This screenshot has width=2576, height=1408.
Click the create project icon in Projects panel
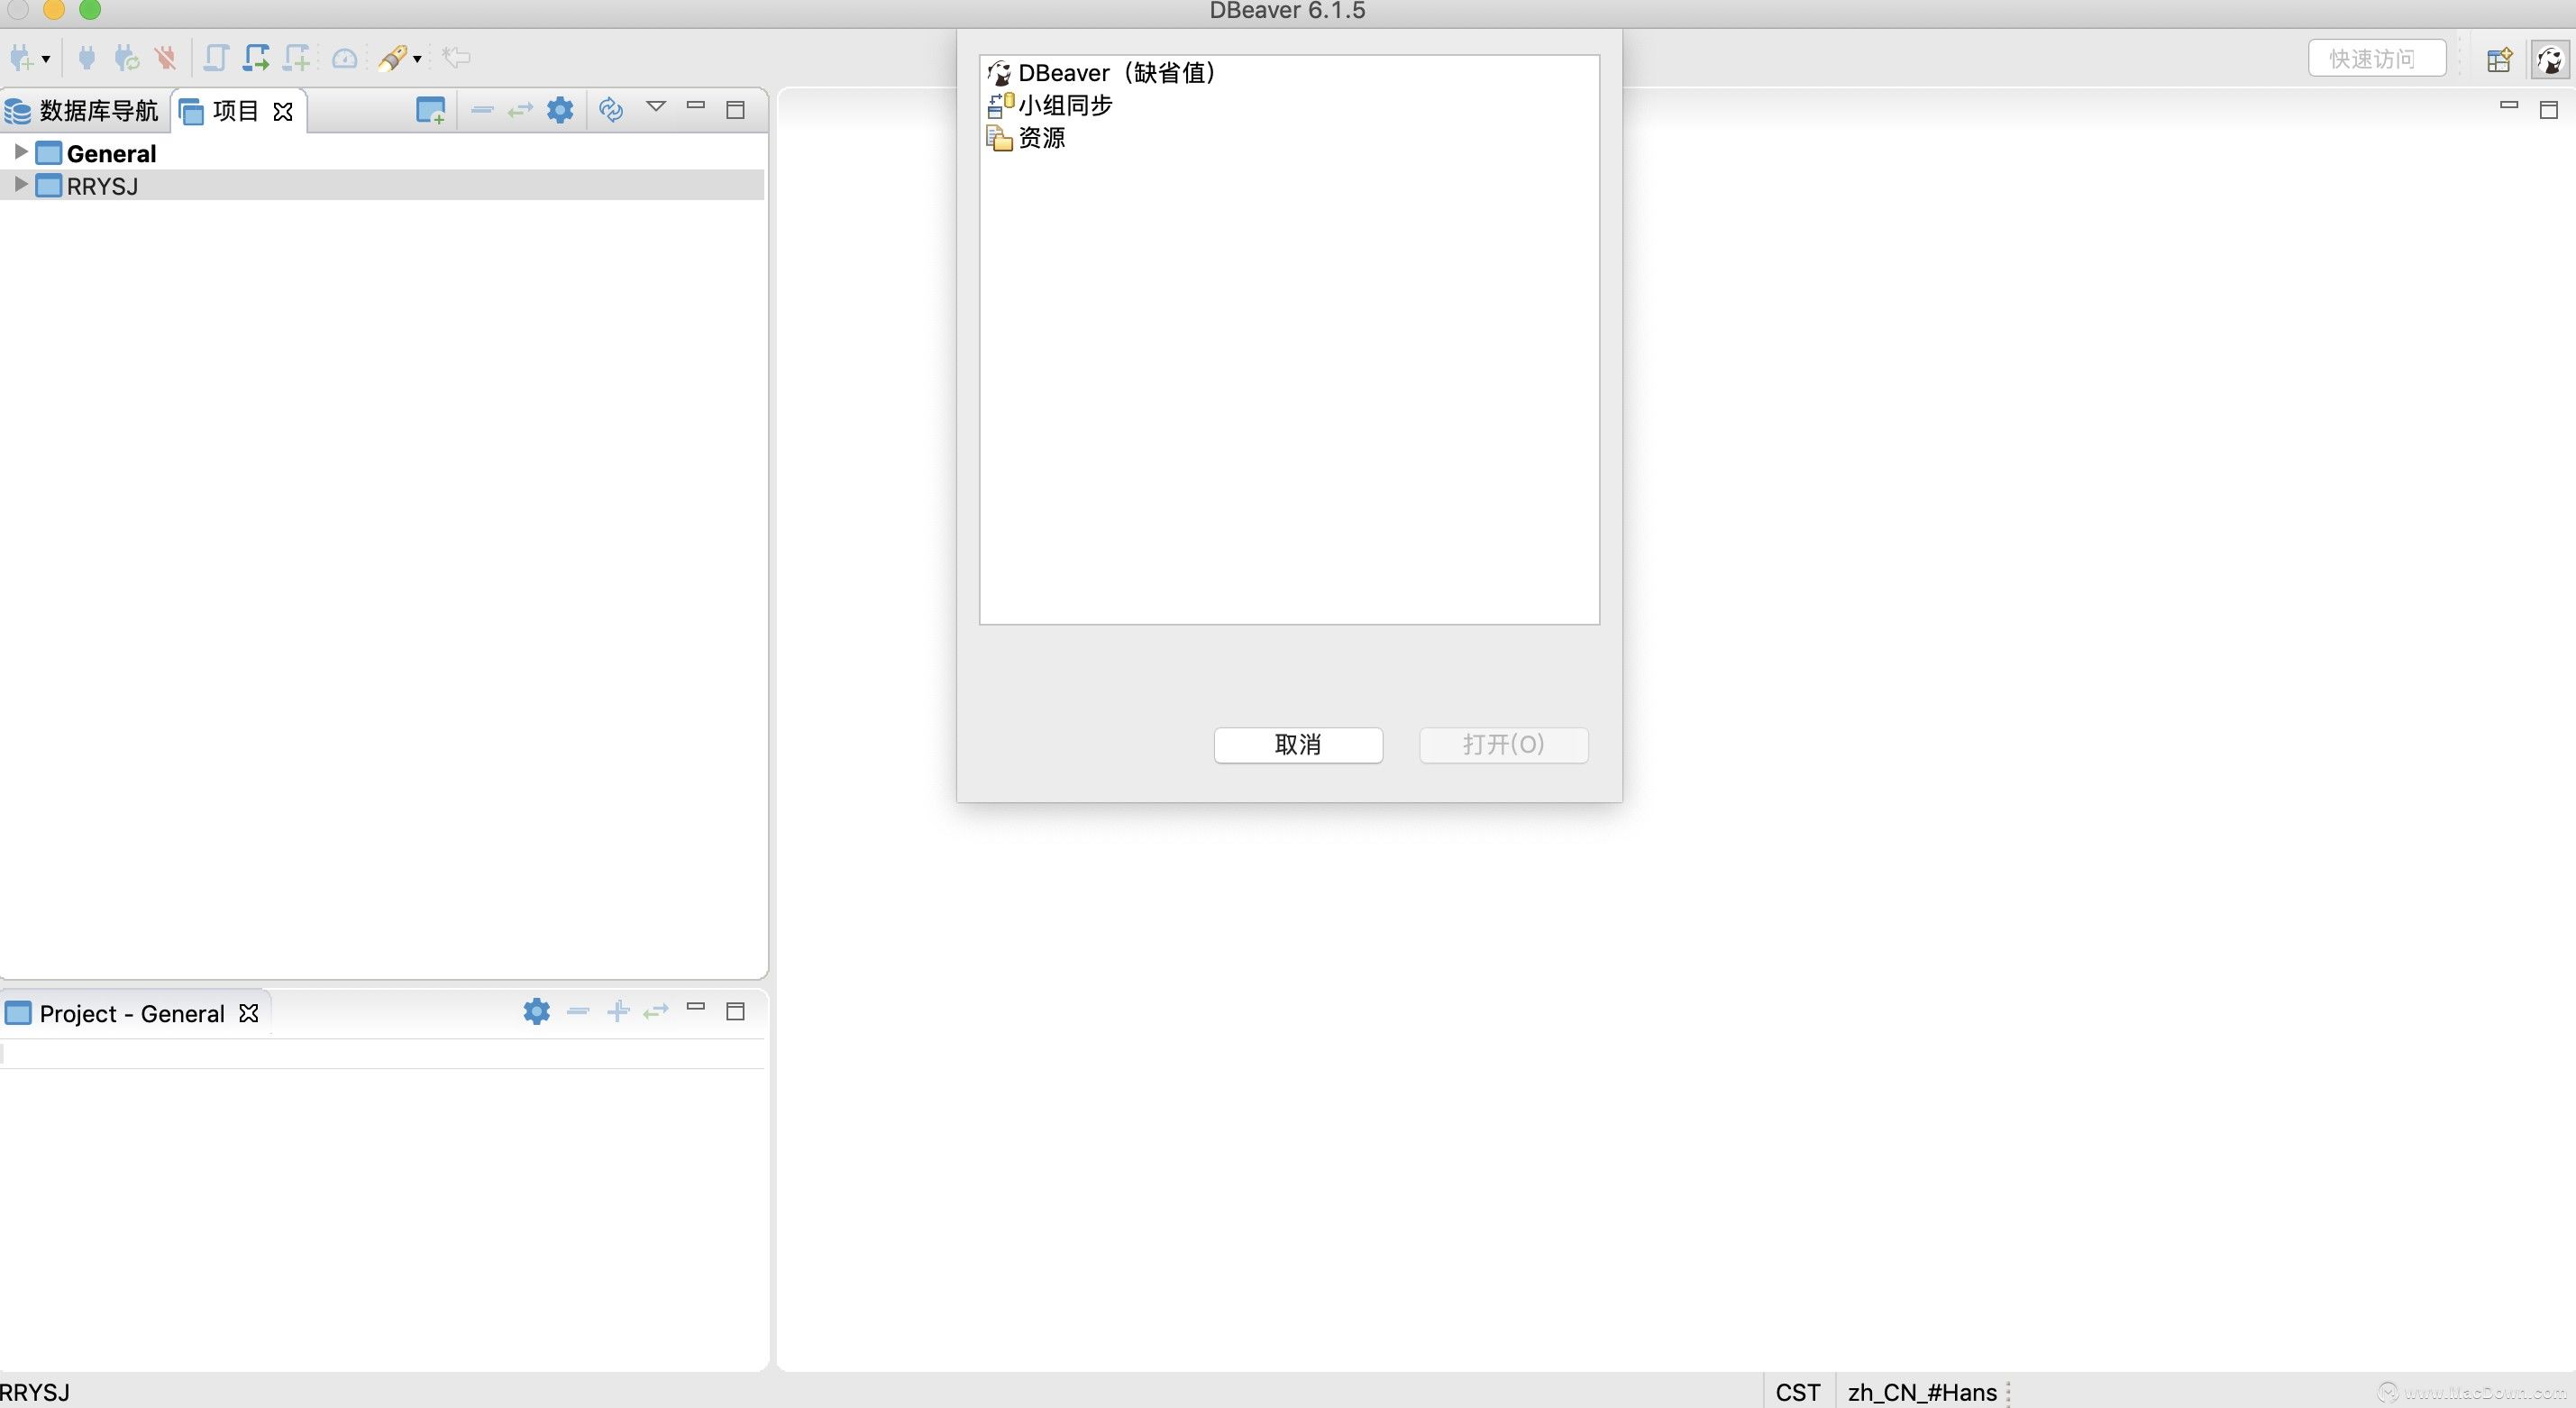430,110
